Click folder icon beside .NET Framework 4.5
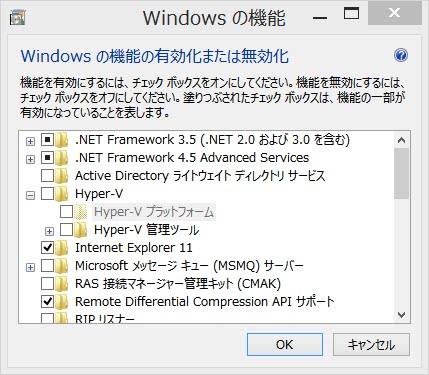Image resolution: width=429 pixels, height=375 pixels. [62, 158]
